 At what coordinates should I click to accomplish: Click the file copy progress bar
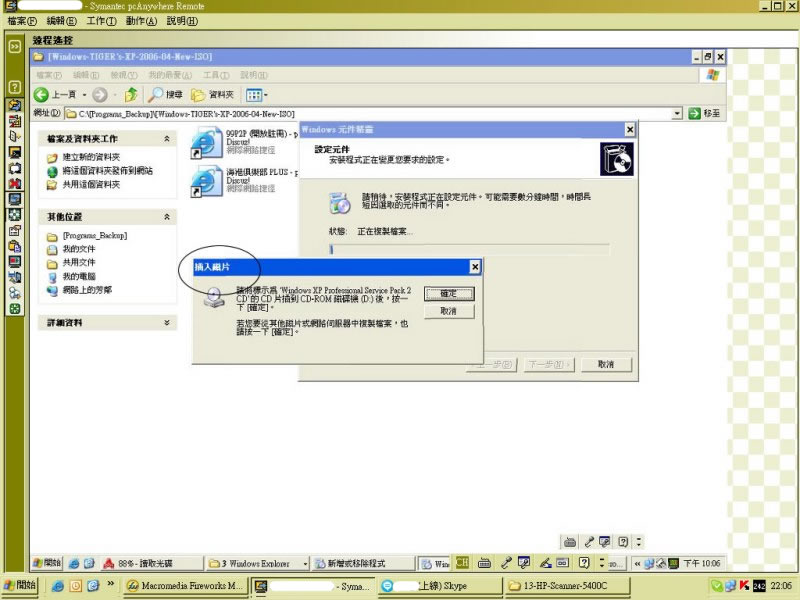[469, 249]
